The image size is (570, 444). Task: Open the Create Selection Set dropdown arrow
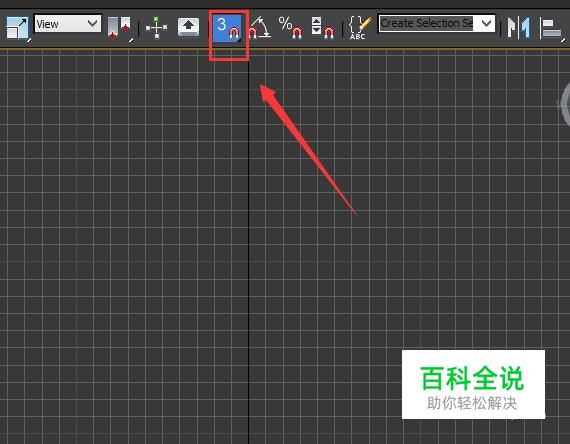pyautogui.click(x=486, y=24)
